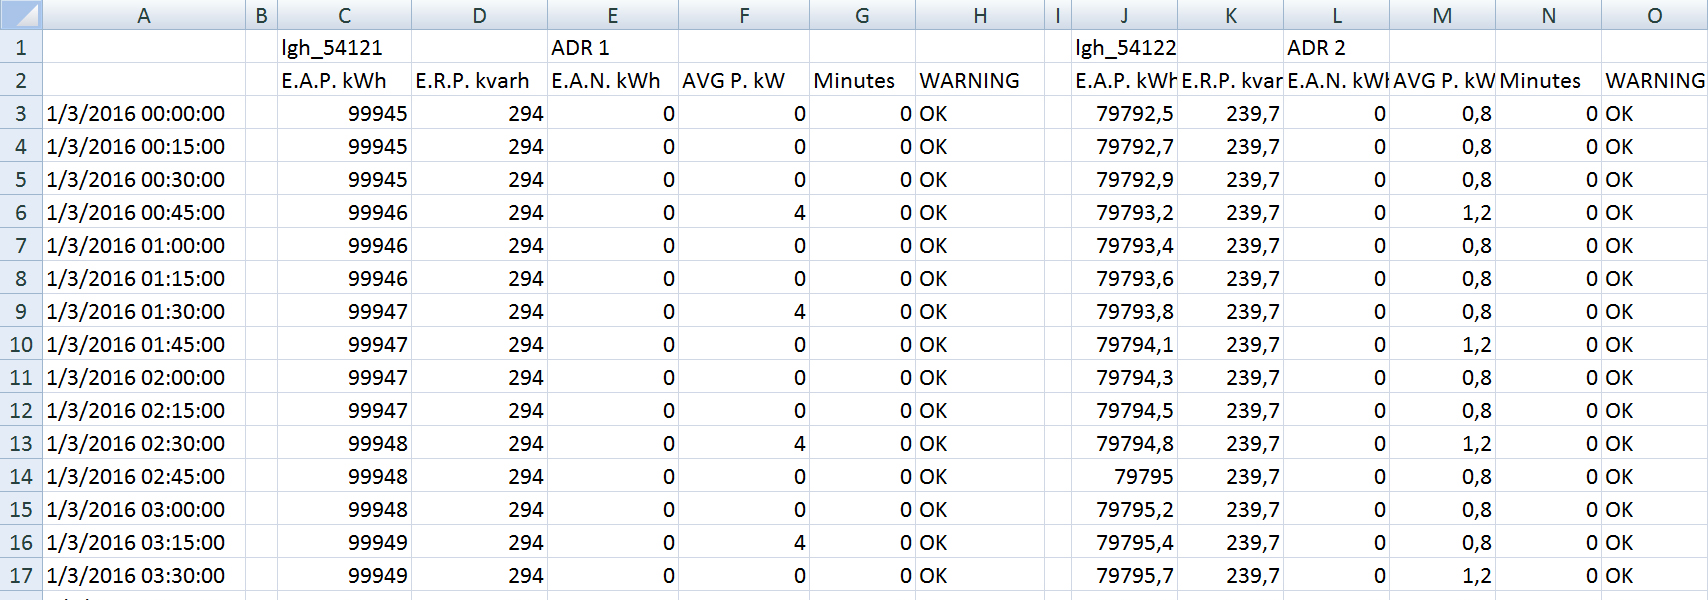Click the timestamp 1/3/2016 01:30:00
This screenshot has width=1708, height=600.
tap(144, 311)
